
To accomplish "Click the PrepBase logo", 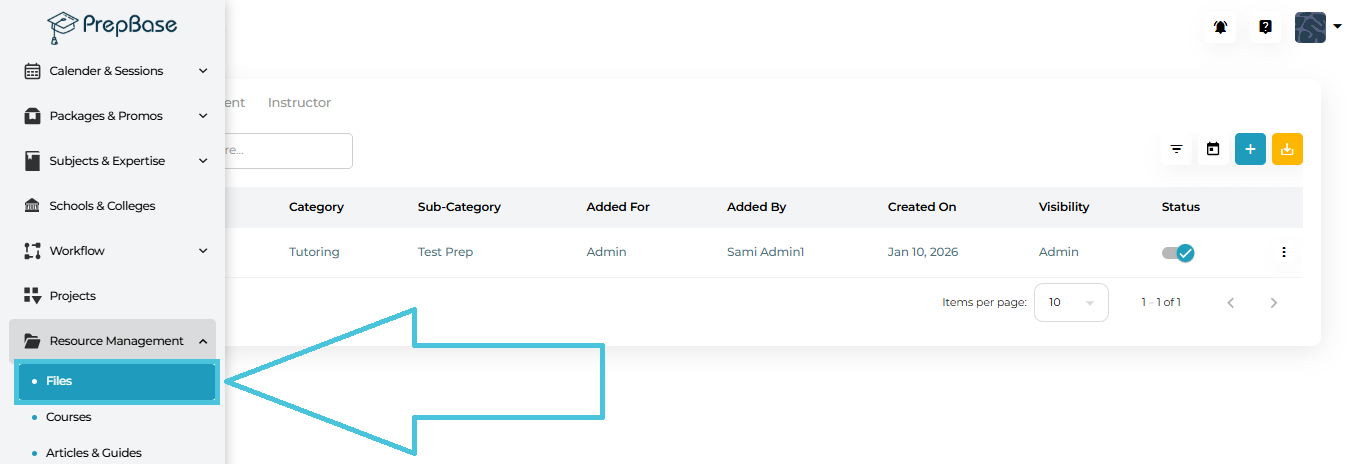I will tap(112, 26).
